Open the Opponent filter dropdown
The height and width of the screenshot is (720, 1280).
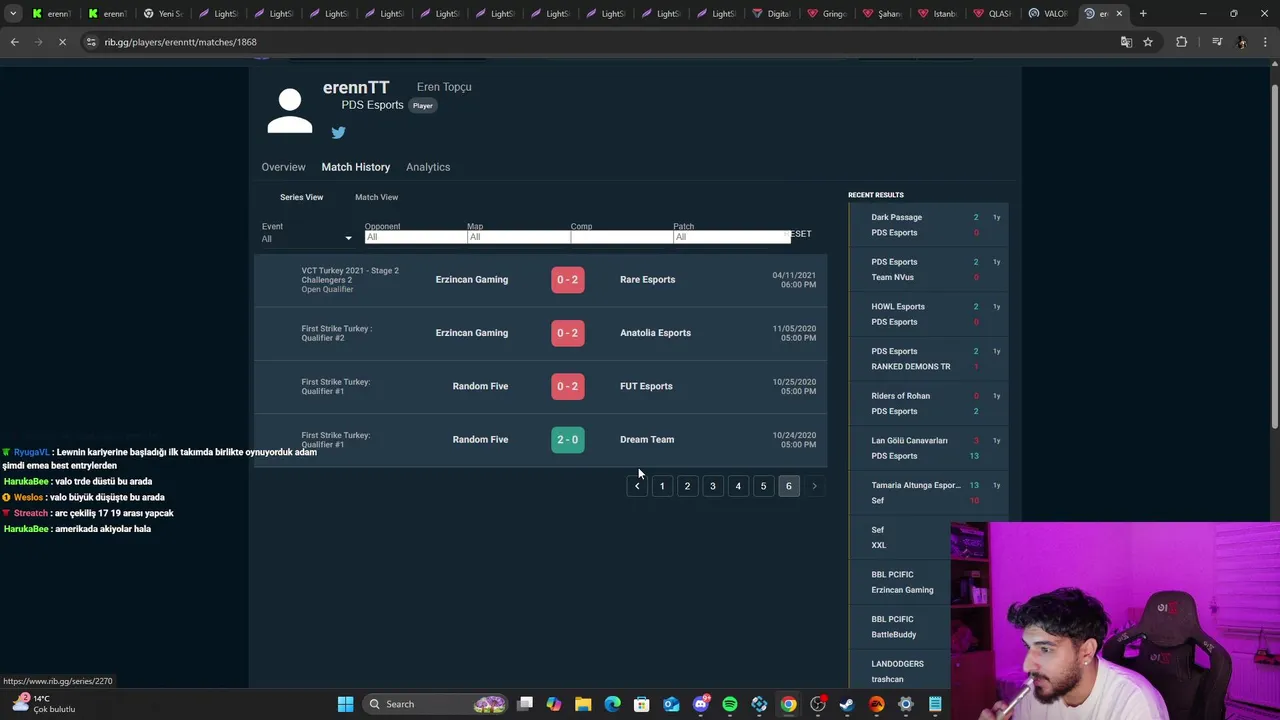[415, 237]
